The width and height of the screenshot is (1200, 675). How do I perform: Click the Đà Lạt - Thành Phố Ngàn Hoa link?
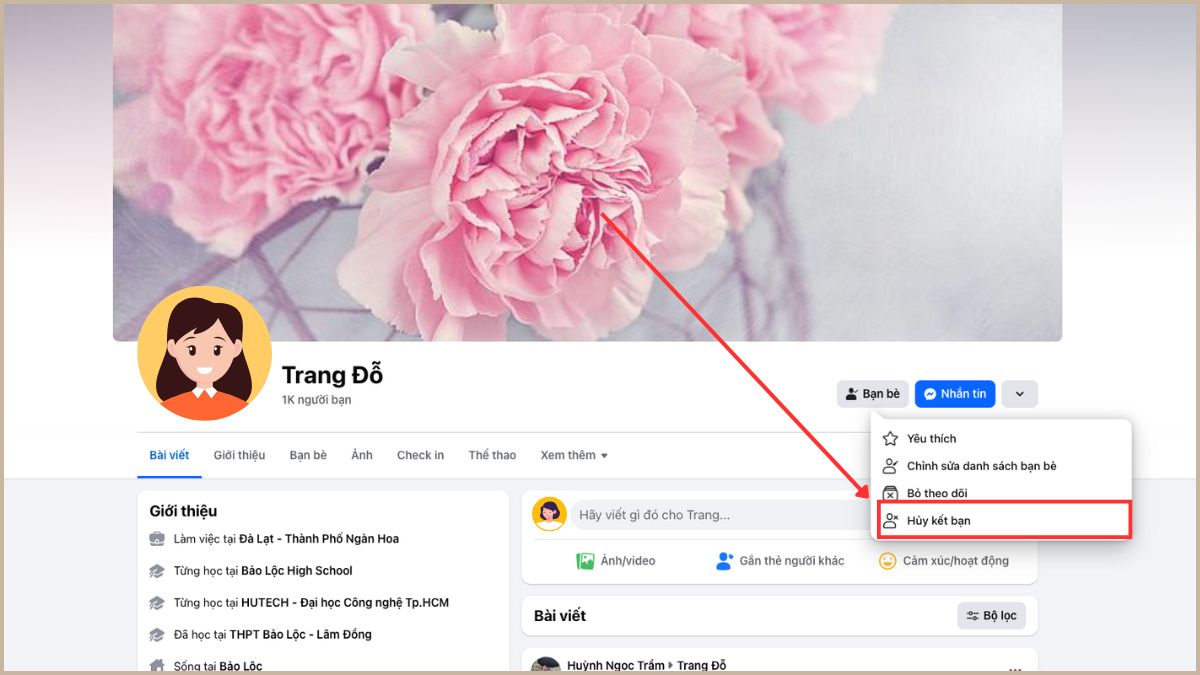click(x=319, y=539)
